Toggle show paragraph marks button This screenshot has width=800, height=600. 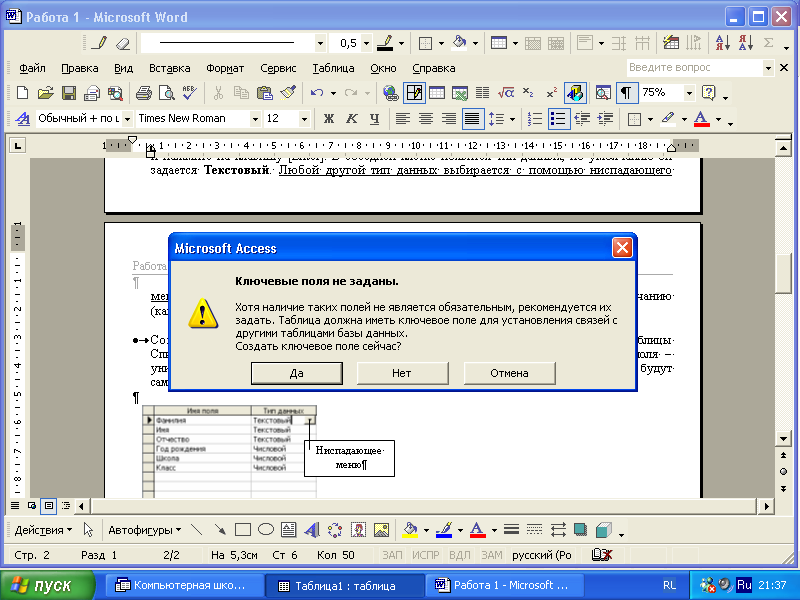click(x=626, y=93)
